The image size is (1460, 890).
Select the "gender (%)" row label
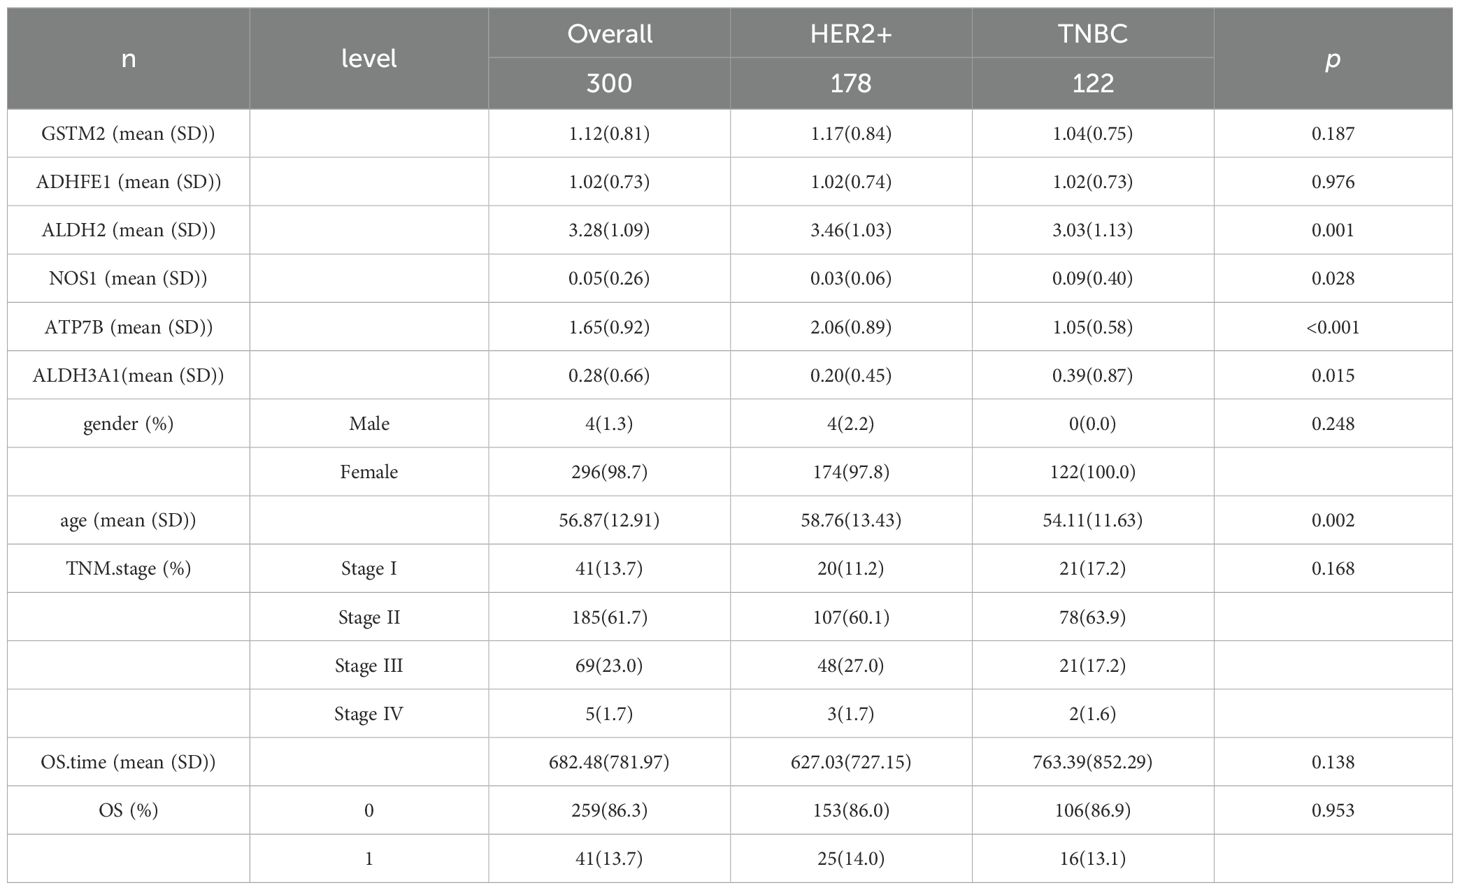(128, 424)
